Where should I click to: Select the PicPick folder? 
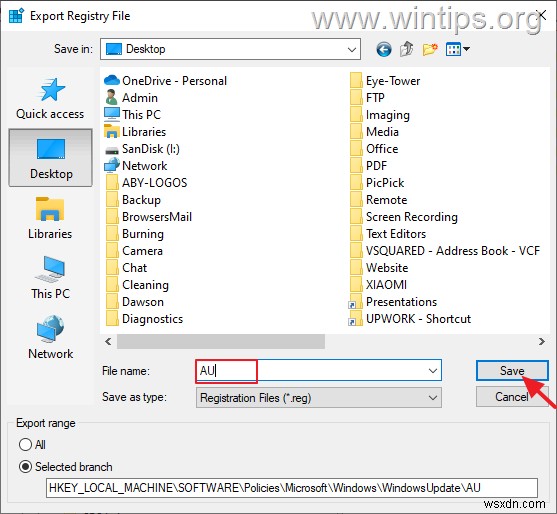click(377, 183)
